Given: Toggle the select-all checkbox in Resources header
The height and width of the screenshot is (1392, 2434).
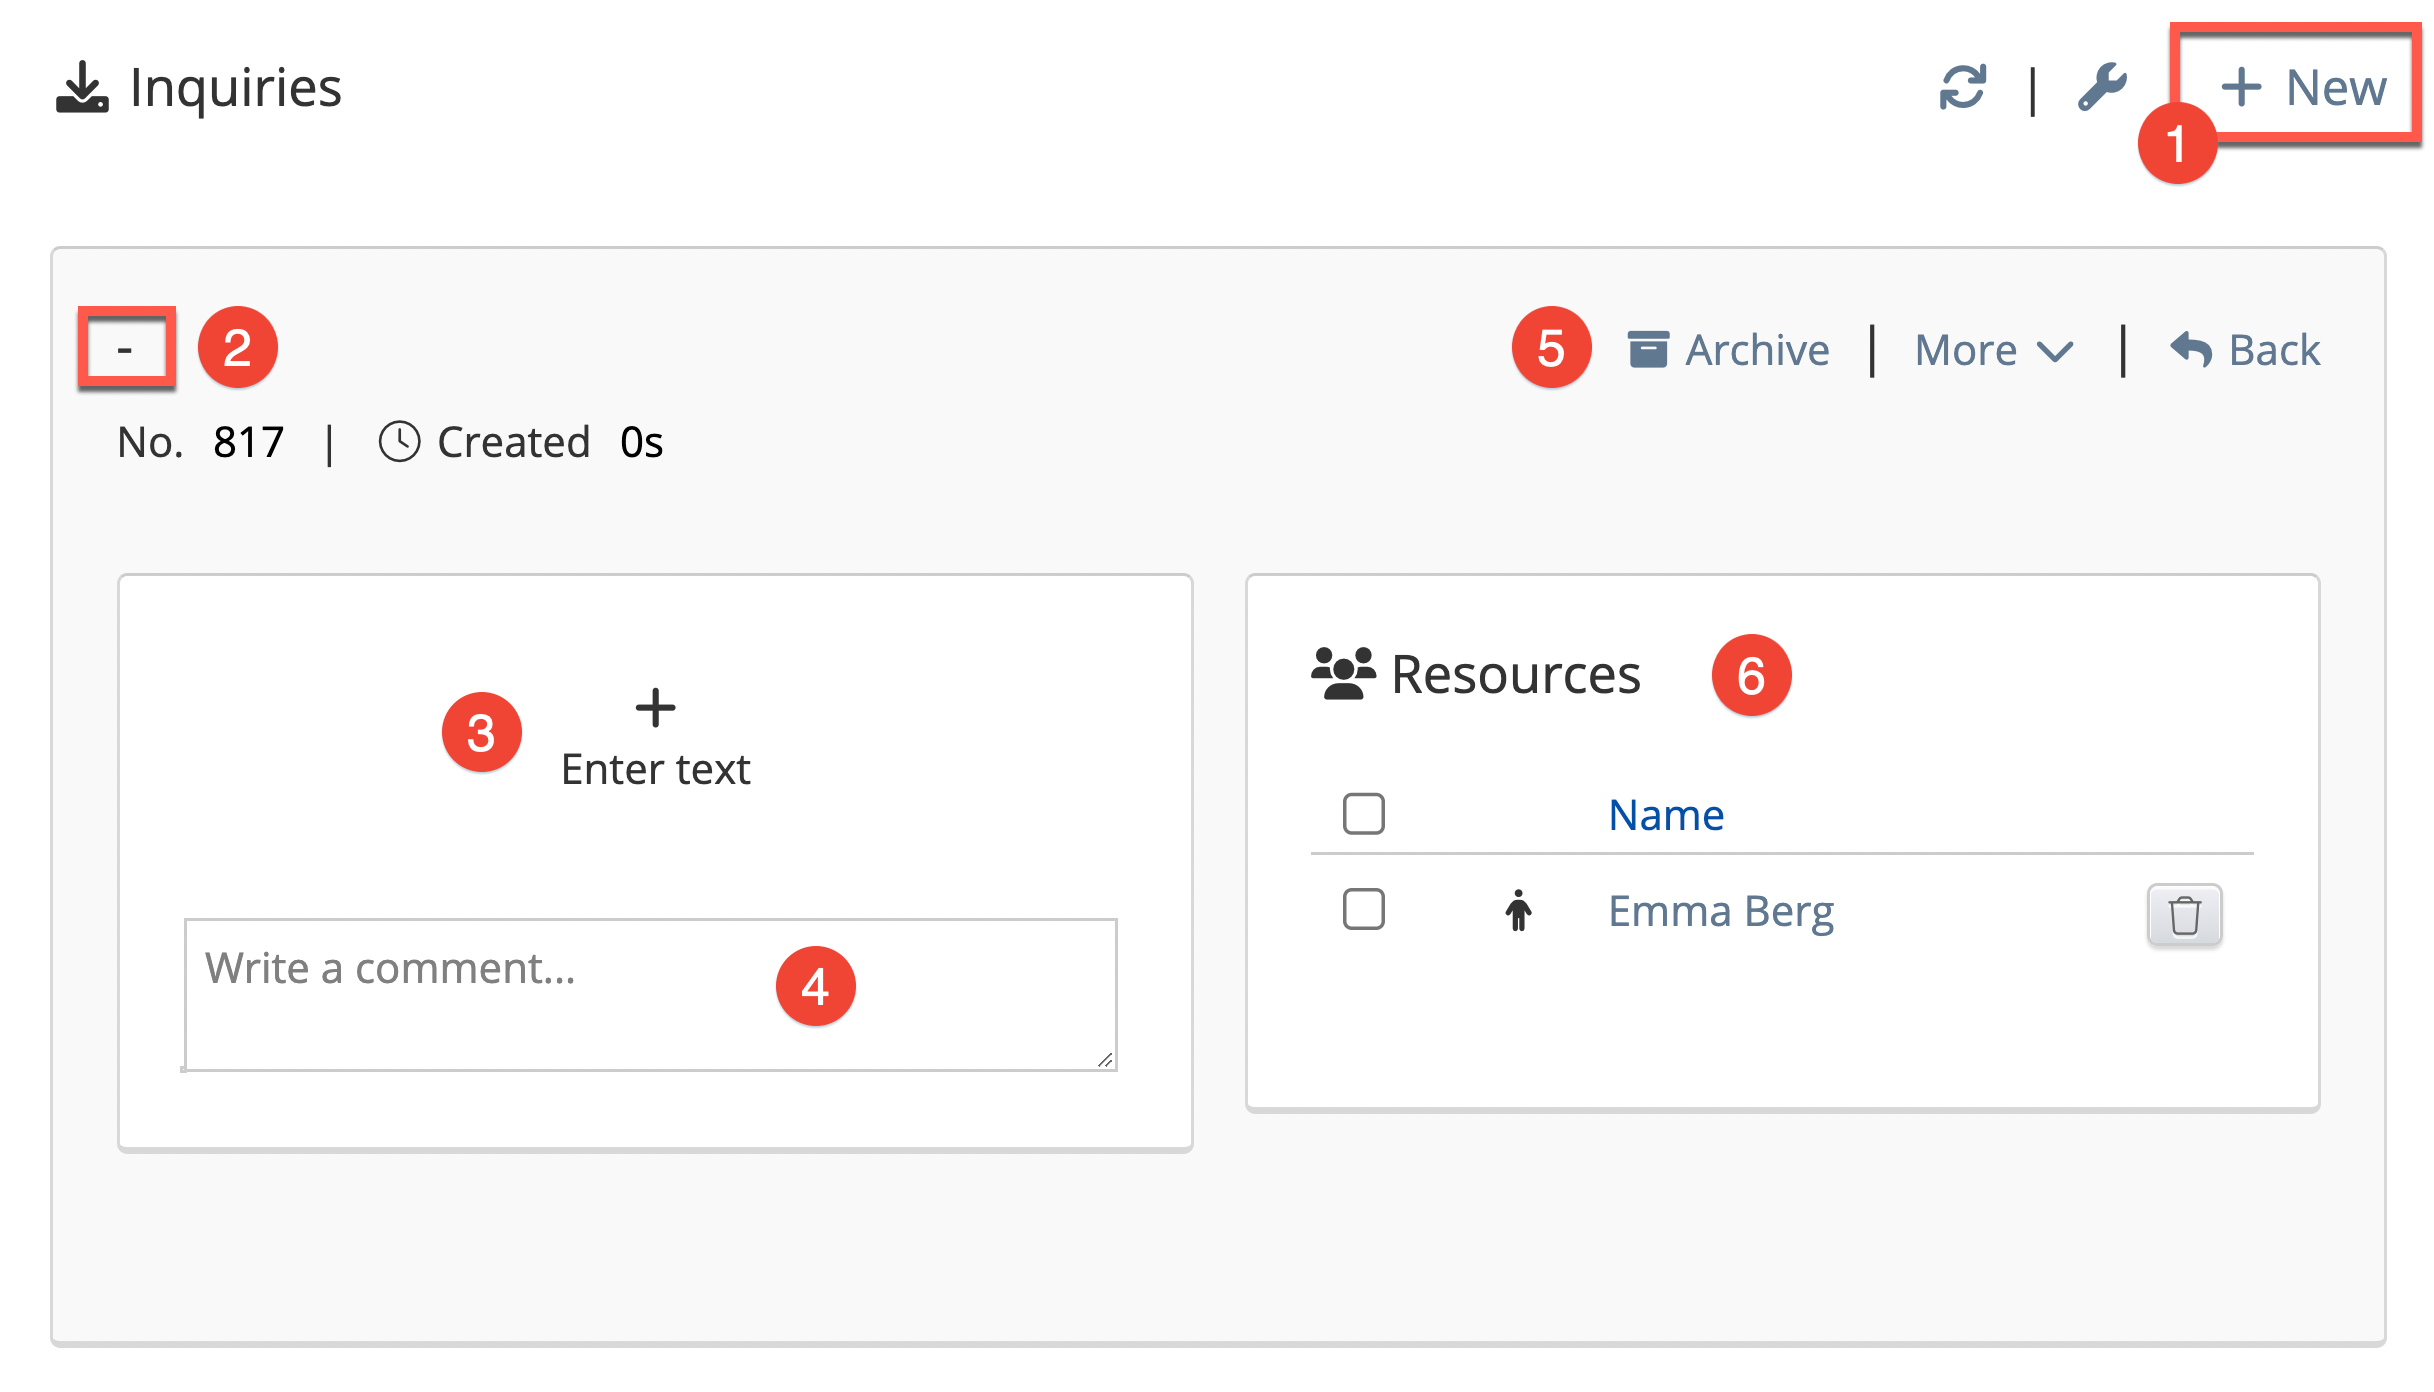Looking at the screenshot, I should point(1363,814).
